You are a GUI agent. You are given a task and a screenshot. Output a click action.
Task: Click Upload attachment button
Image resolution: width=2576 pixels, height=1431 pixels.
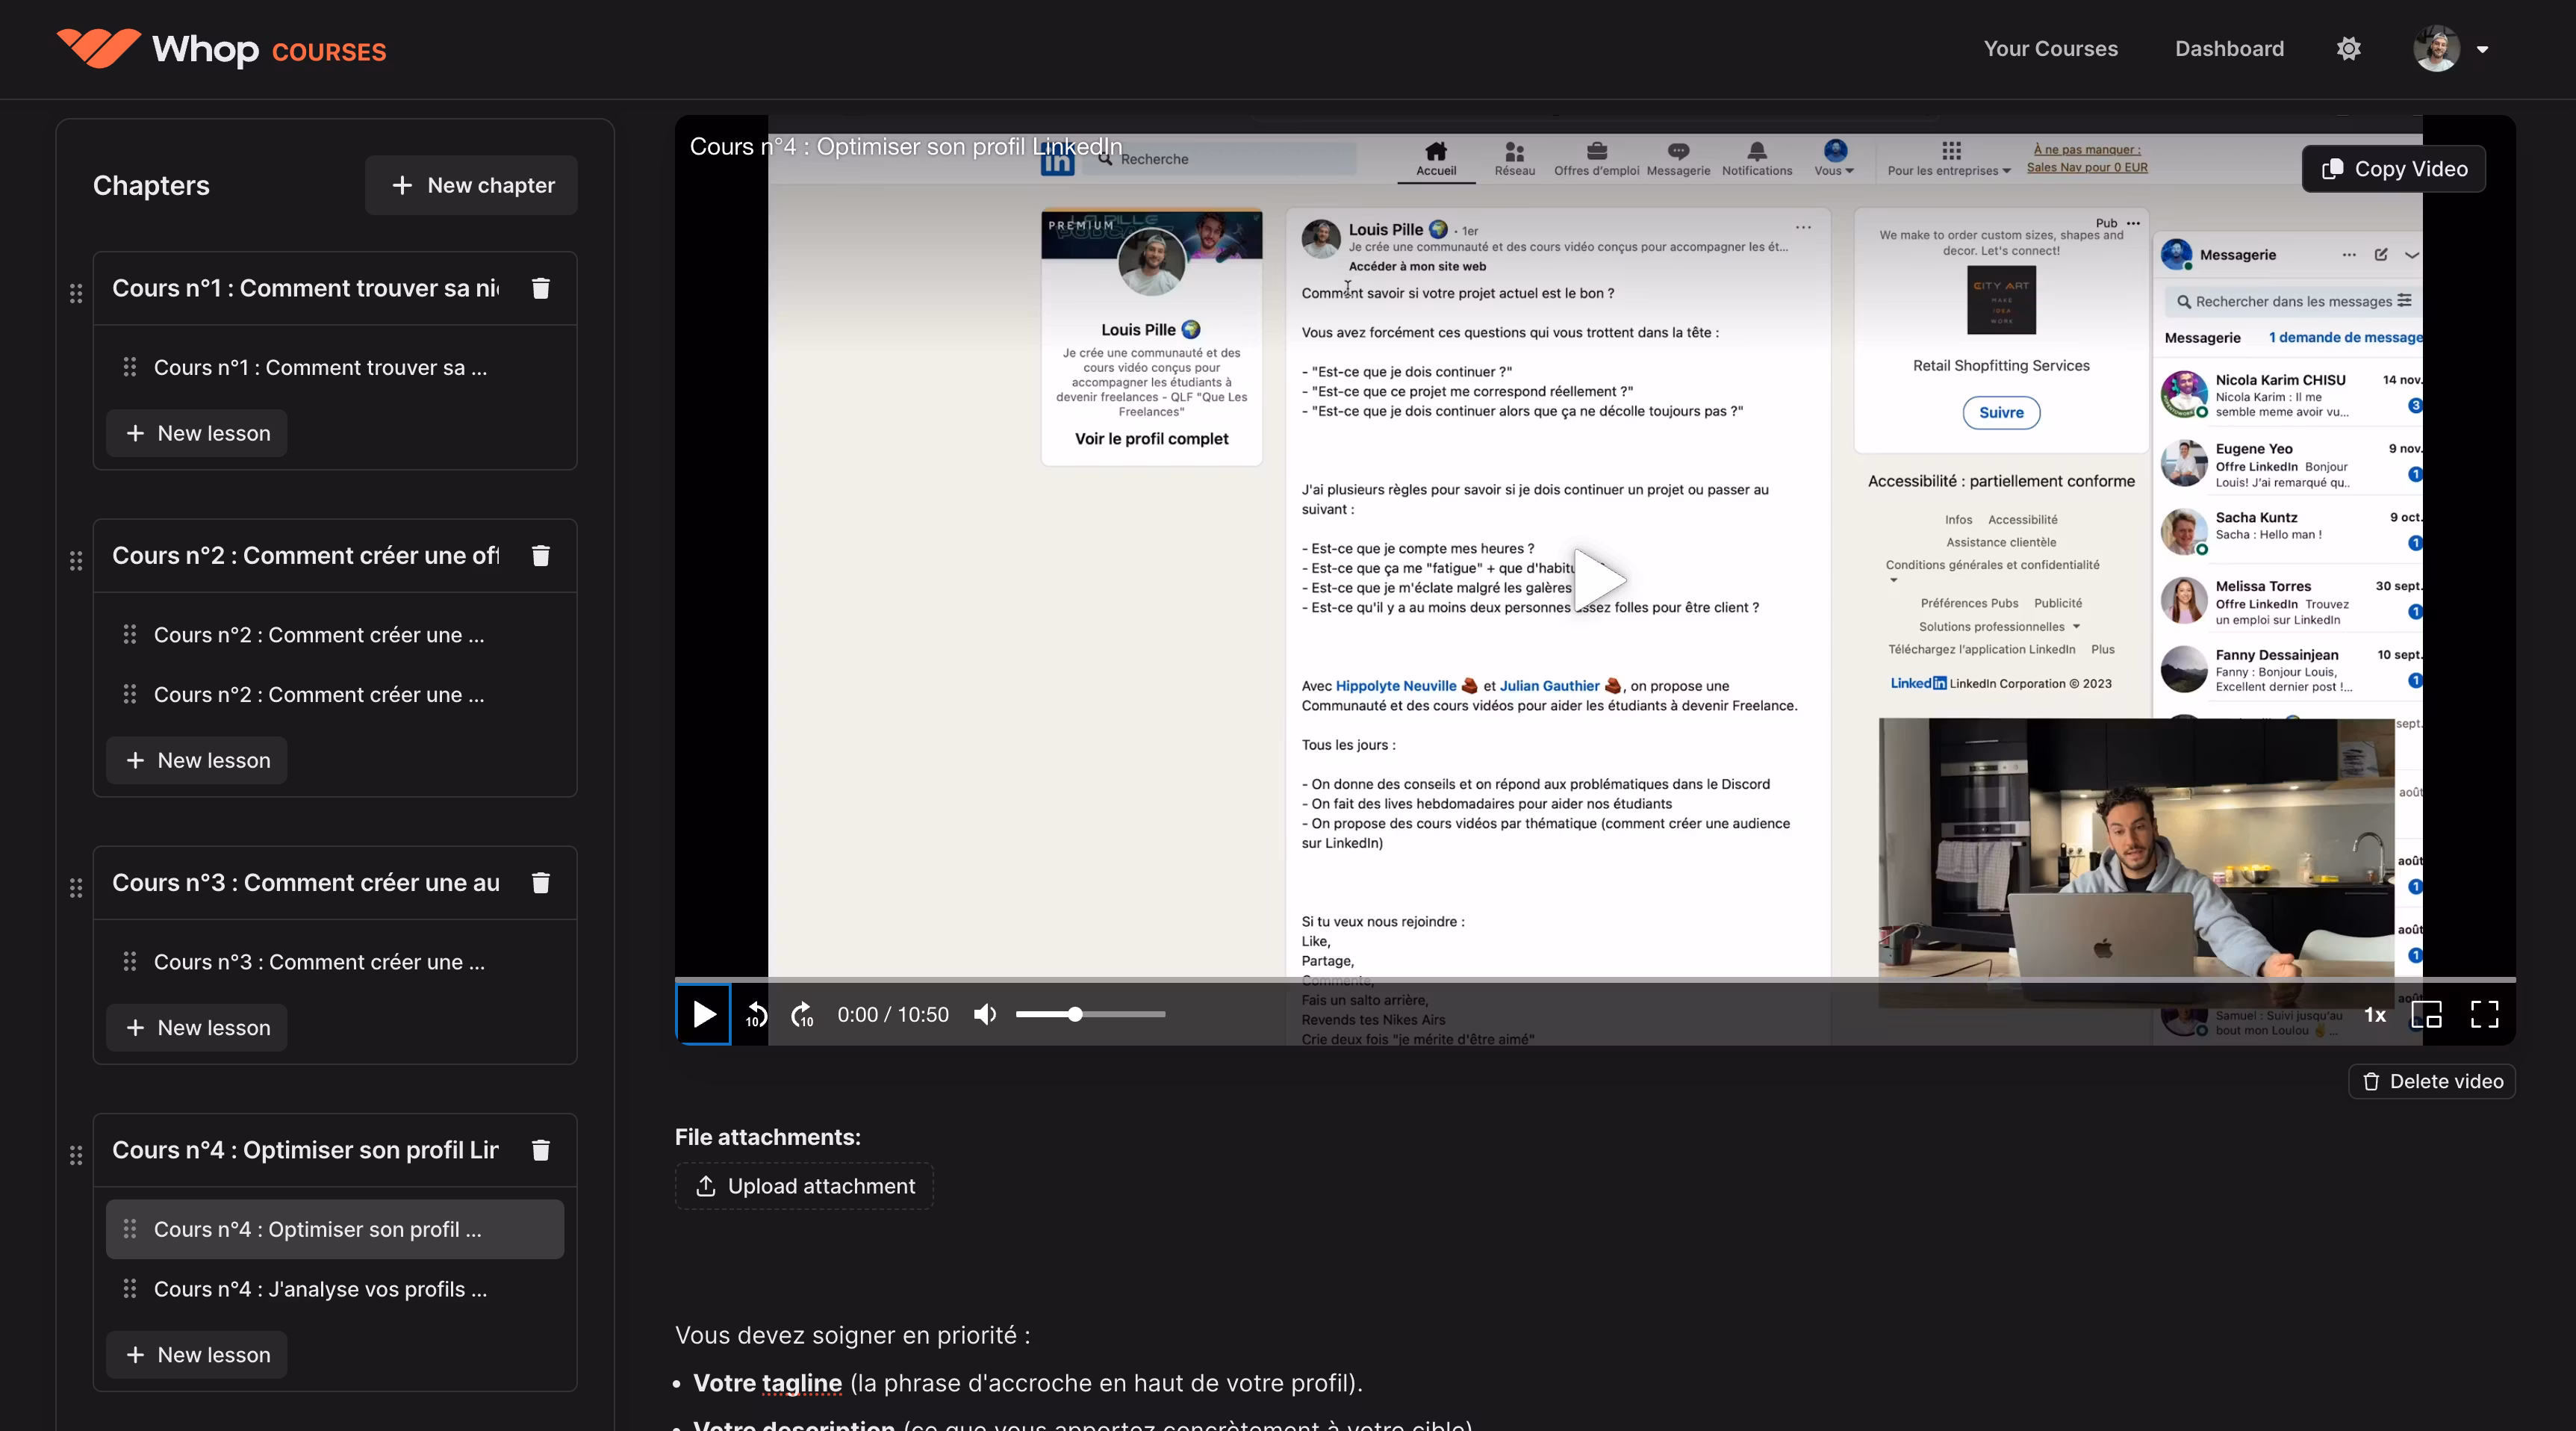(x=804, y=1186)
